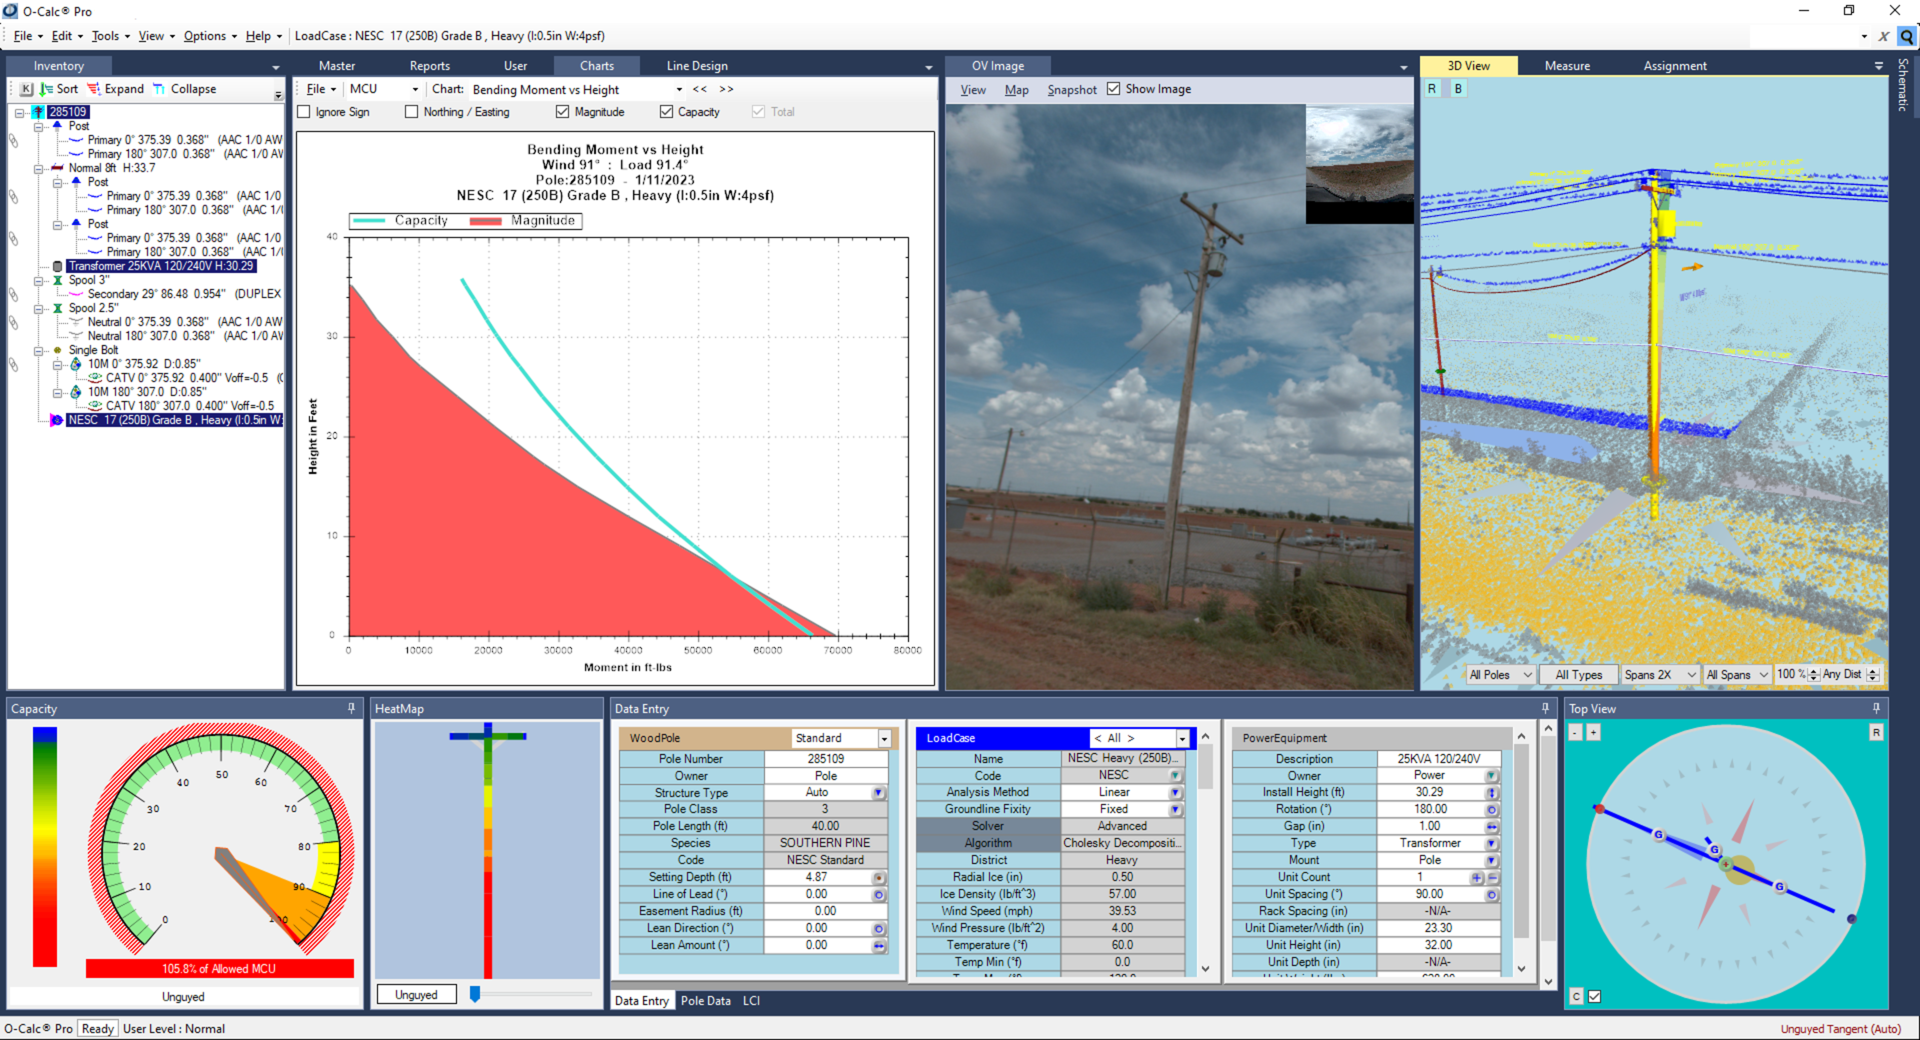Click the Expand icon in the Inventory panel
This screenshot has height=1040, width=1920.
98,89
